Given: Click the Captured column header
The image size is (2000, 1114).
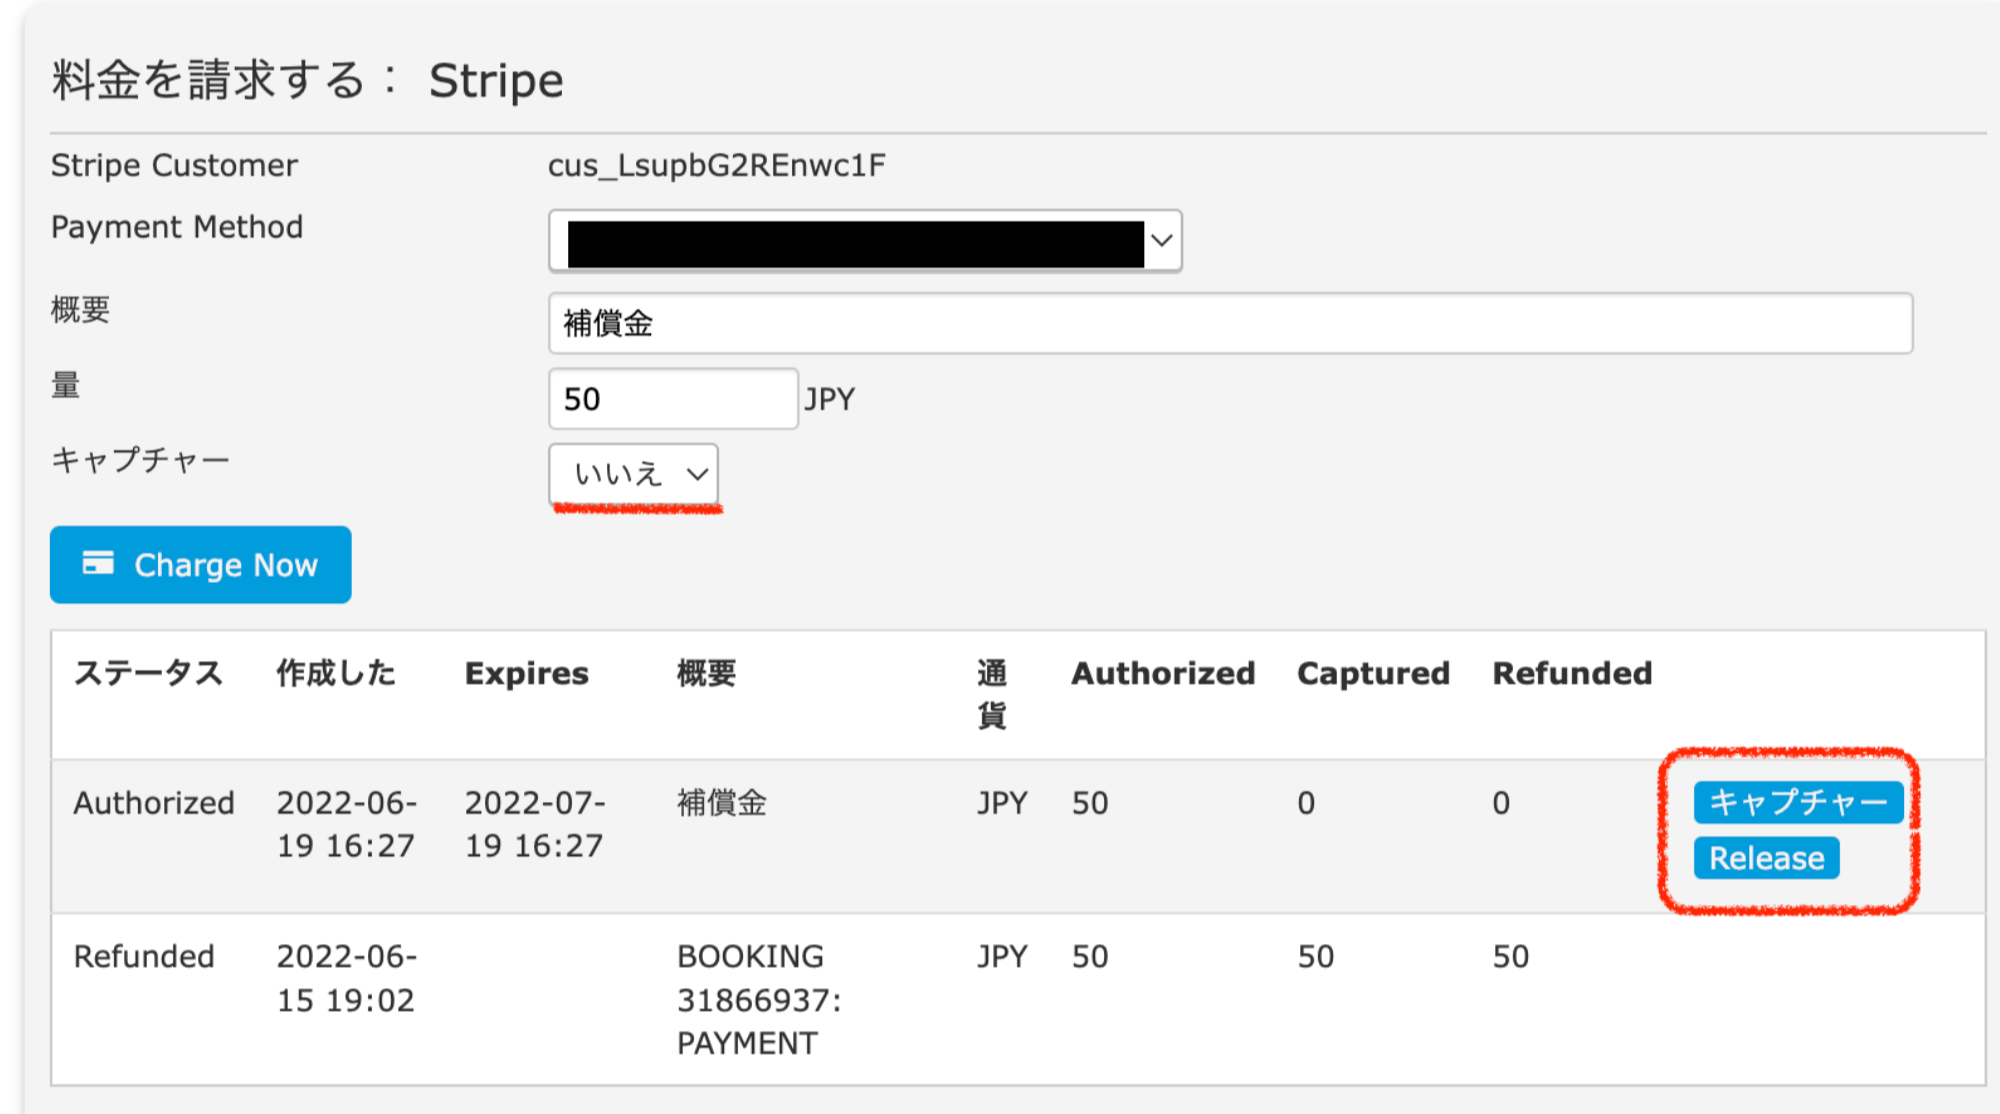Looking at the screenshot, I should (x=1373, y=673).
